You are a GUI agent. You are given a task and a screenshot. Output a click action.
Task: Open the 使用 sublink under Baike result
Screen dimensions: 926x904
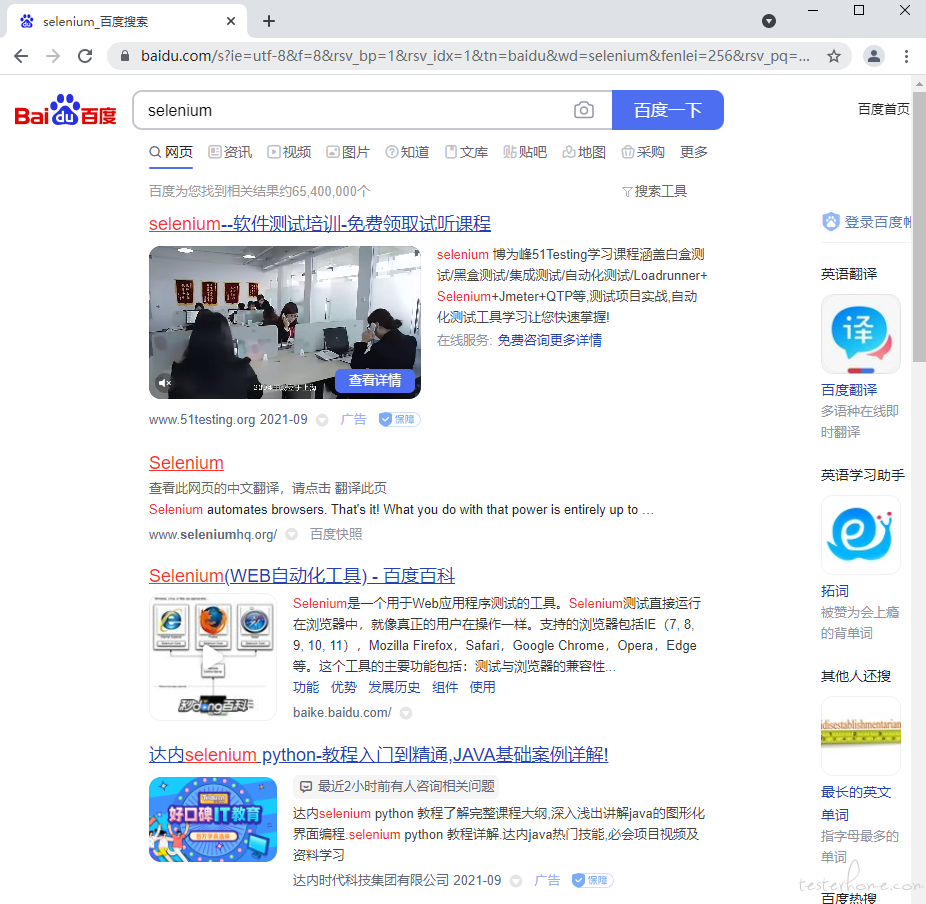tap(482, 687)
